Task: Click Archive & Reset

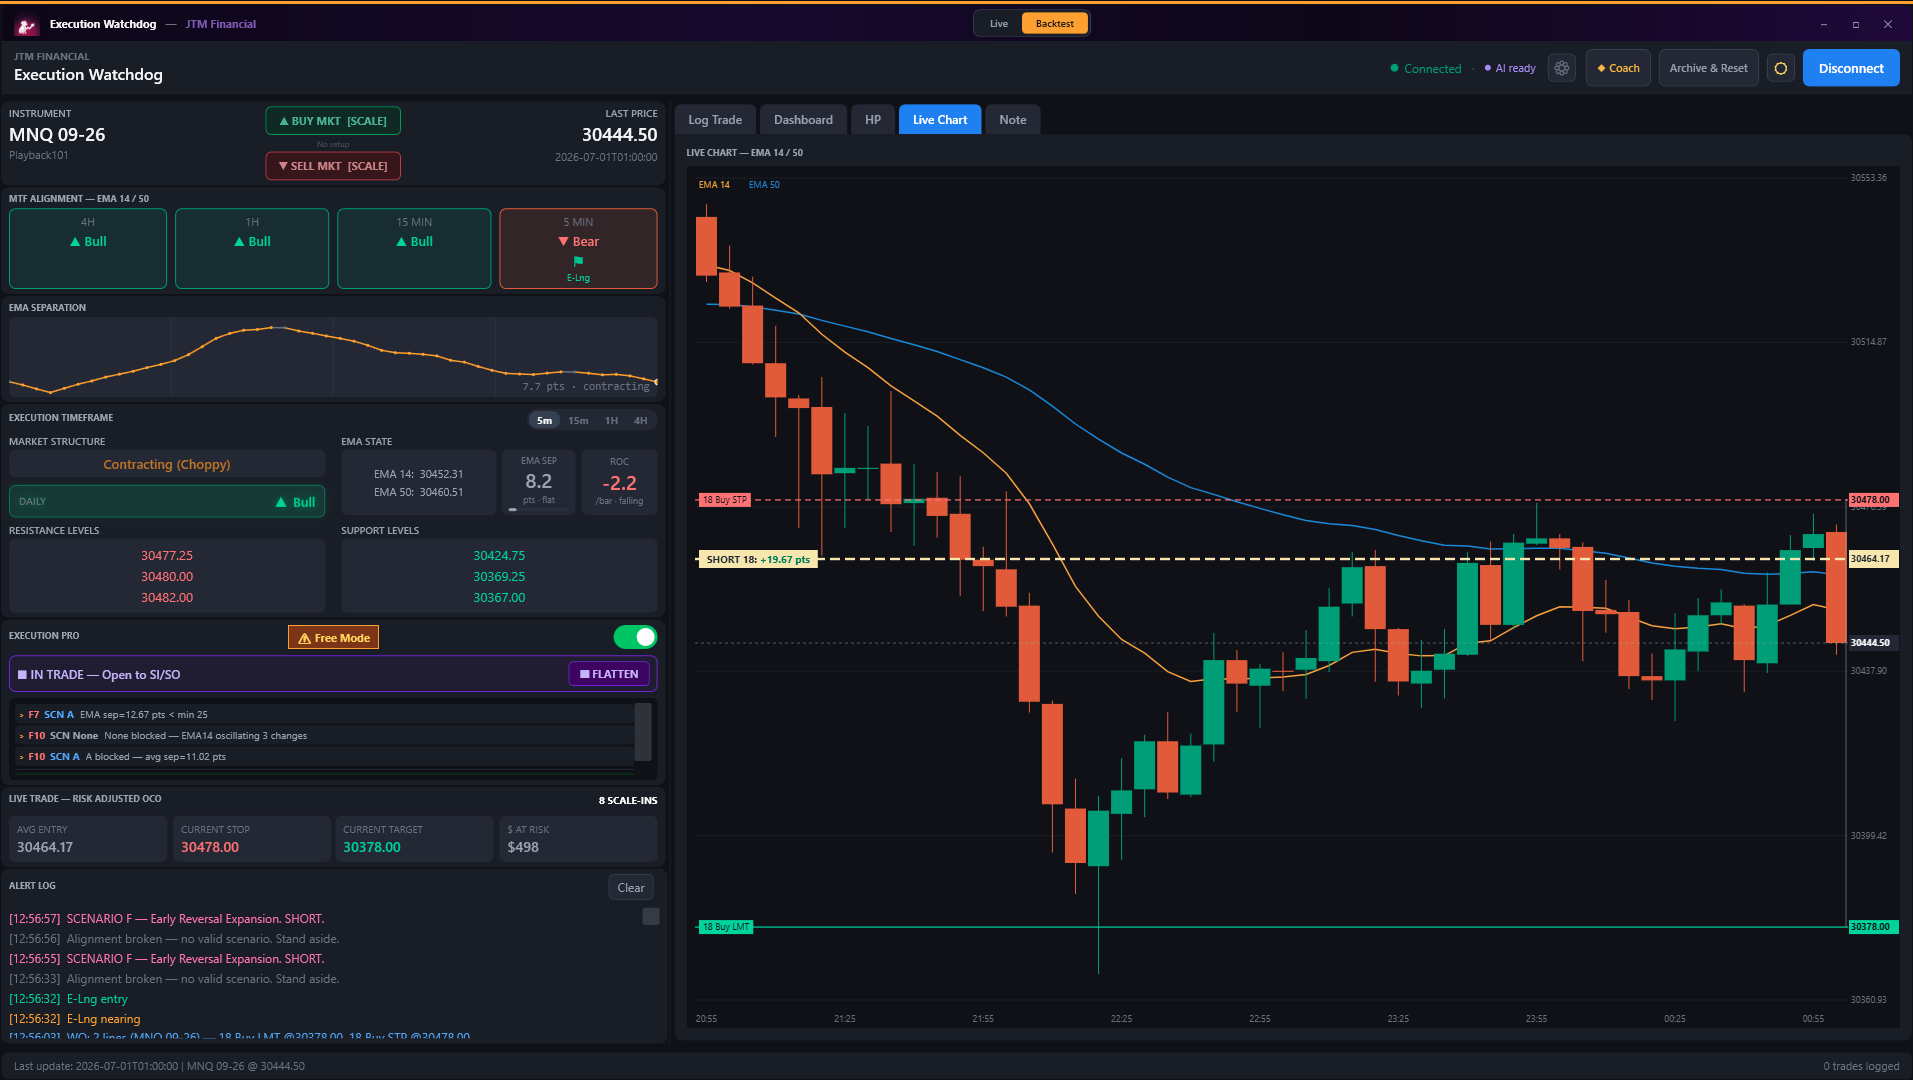Action: (1708, 68)
